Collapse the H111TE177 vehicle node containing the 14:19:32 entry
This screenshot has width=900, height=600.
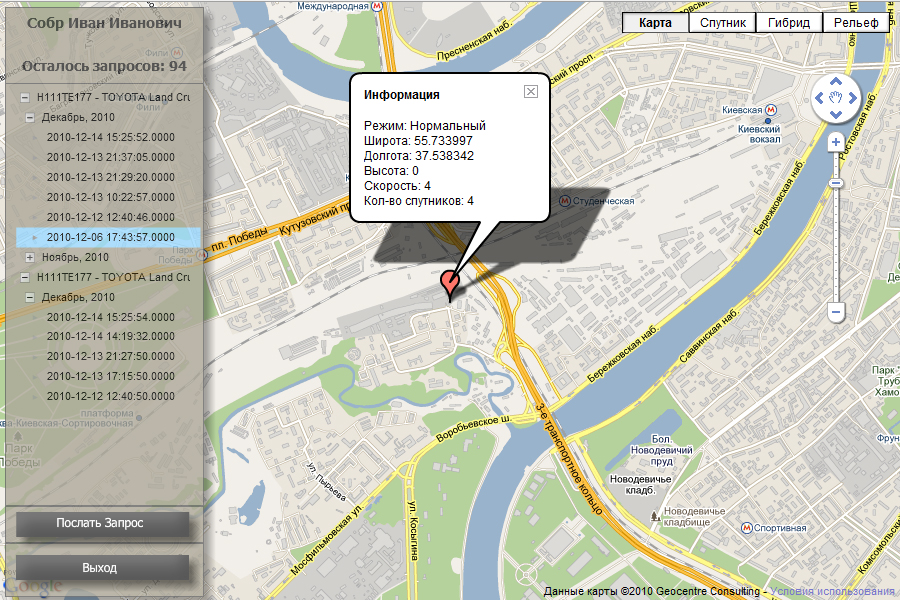pos(25,277)
